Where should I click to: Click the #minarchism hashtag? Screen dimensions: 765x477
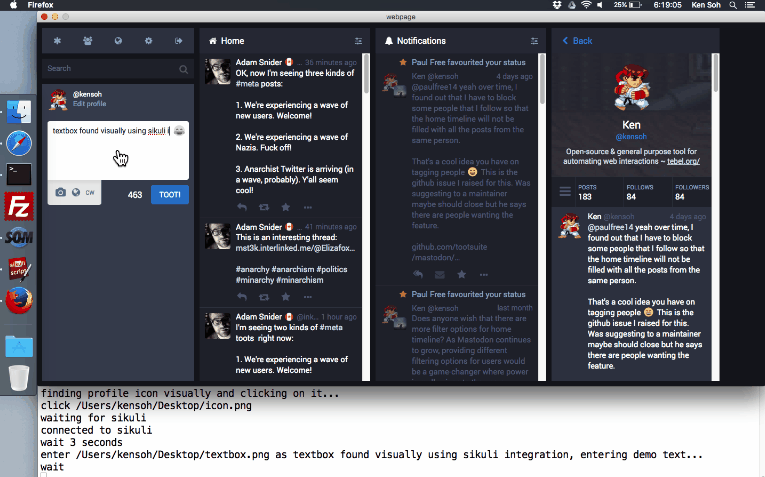tap(300, 280)
